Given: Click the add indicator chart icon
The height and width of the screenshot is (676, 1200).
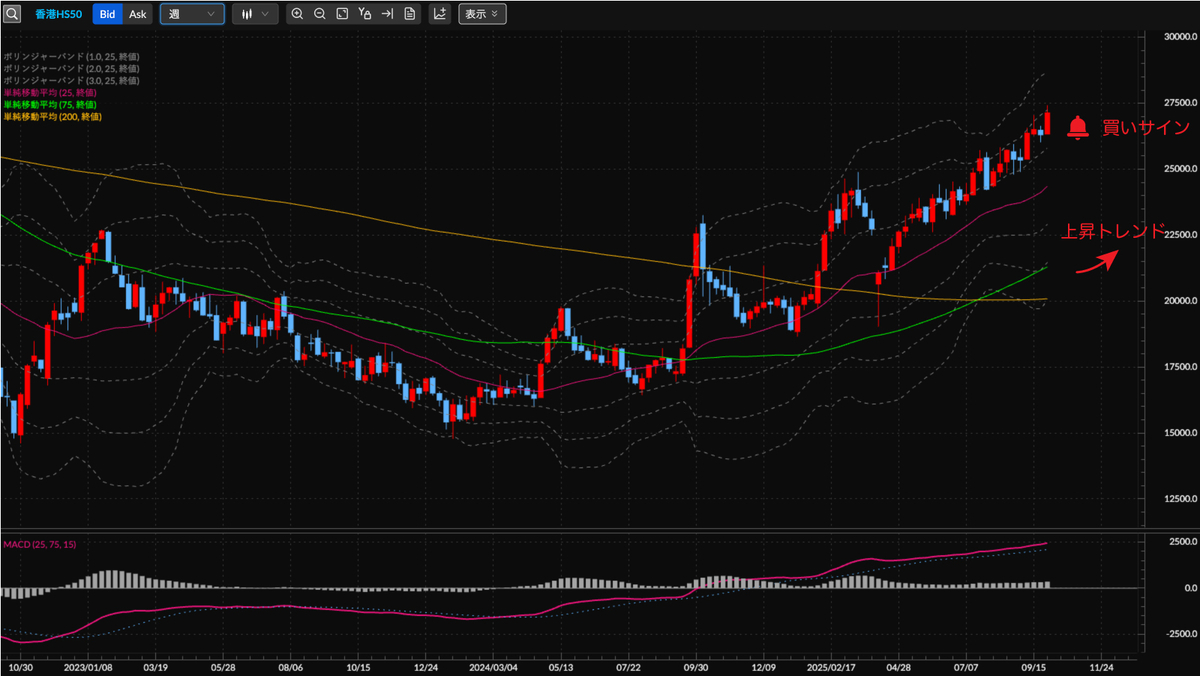Looking at the screenshot, I should 440,14.
